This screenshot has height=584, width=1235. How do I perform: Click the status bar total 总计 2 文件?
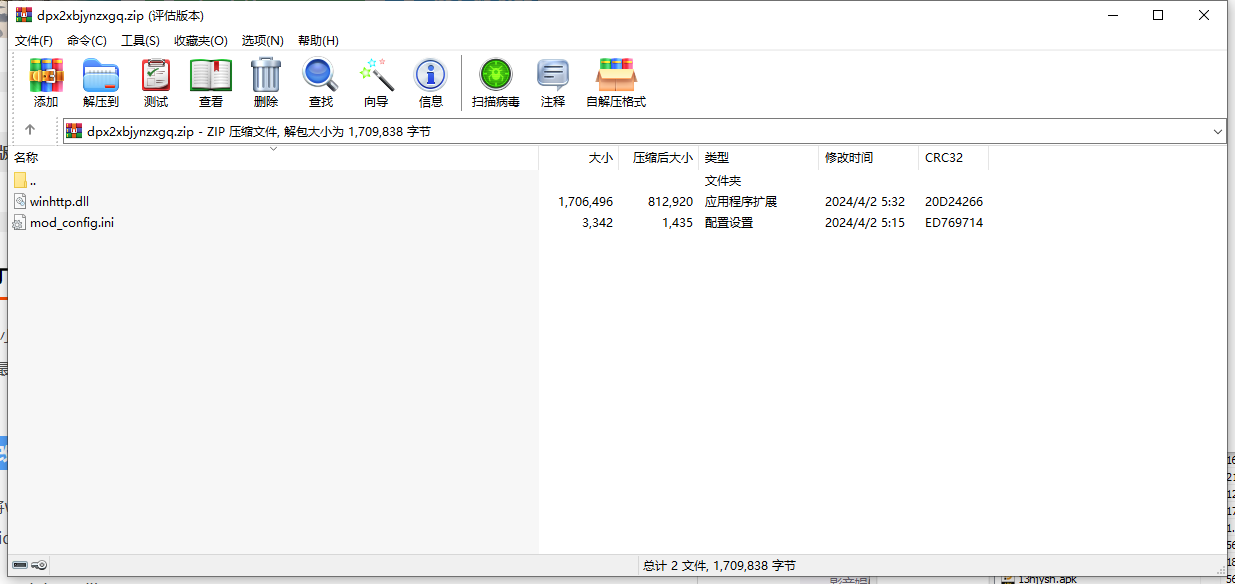[719, 565]
